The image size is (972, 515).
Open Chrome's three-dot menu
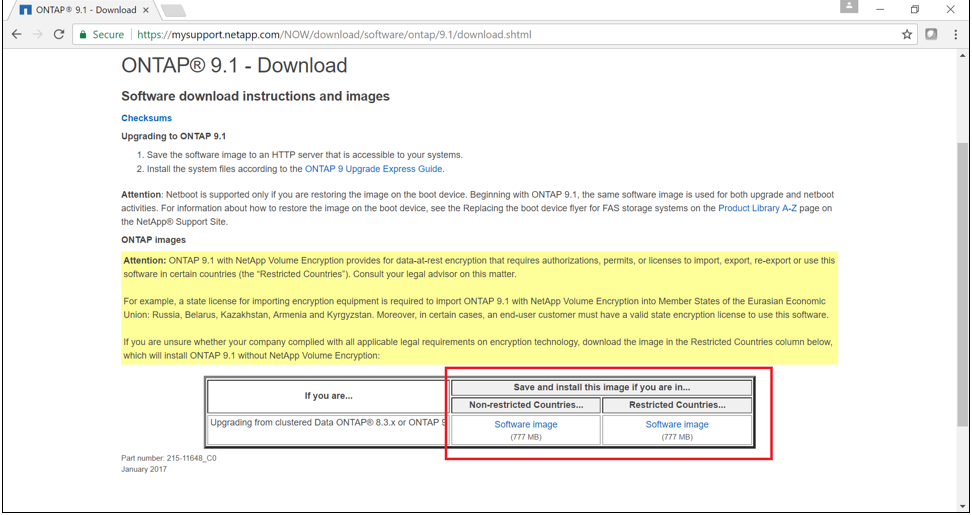pyautogui.click(x=954, y=34)
